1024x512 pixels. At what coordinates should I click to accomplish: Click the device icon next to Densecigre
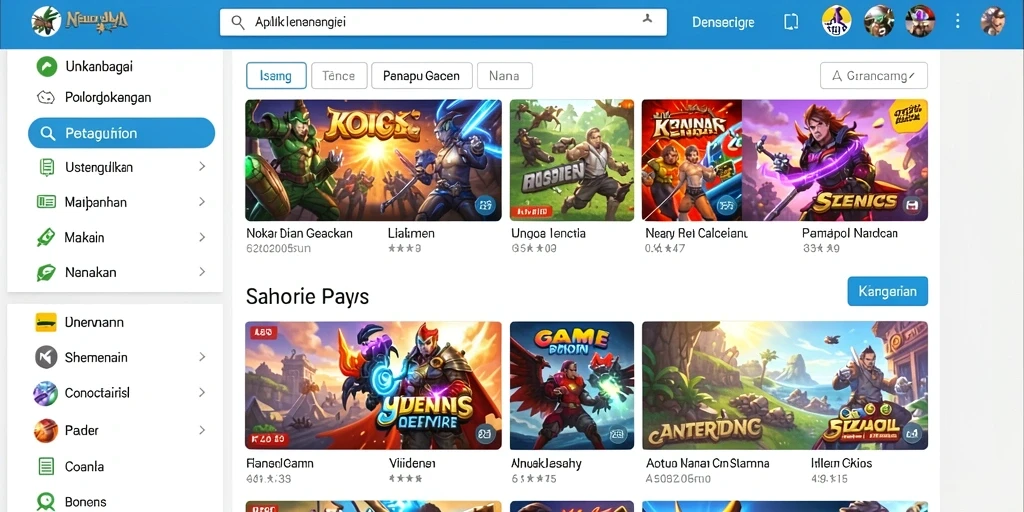791,22
